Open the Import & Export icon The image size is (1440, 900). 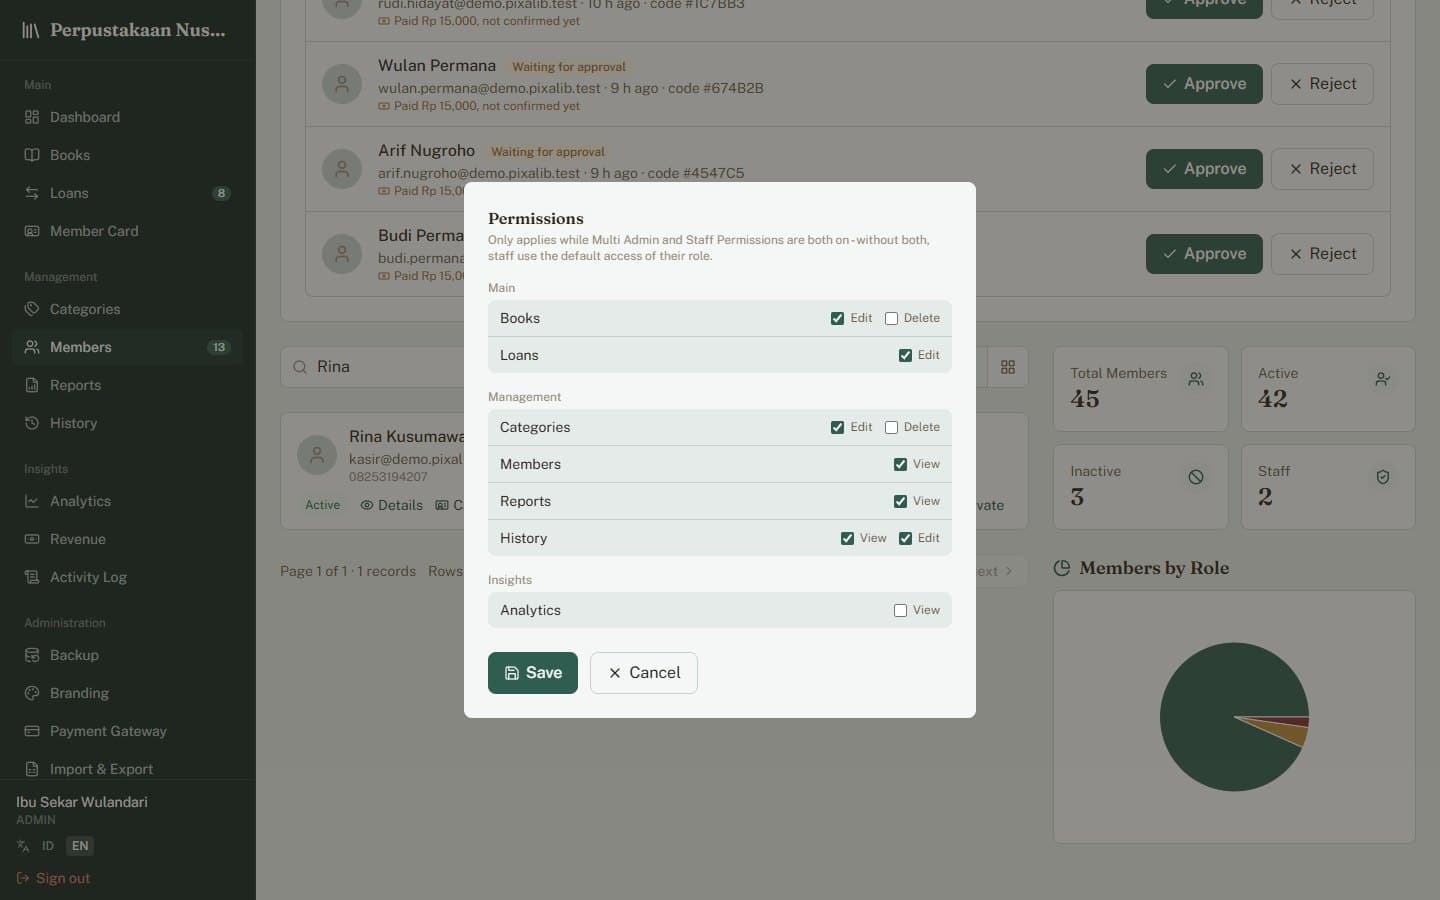(x=32, y=769)
